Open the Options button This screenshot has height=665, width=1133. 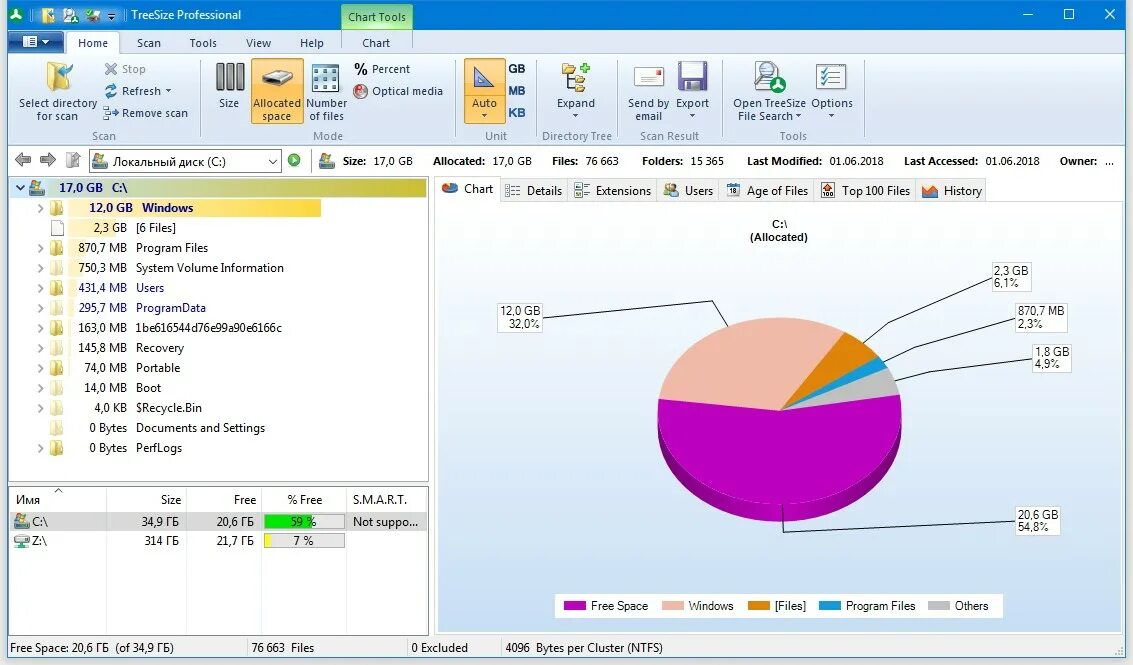point(832,91)
